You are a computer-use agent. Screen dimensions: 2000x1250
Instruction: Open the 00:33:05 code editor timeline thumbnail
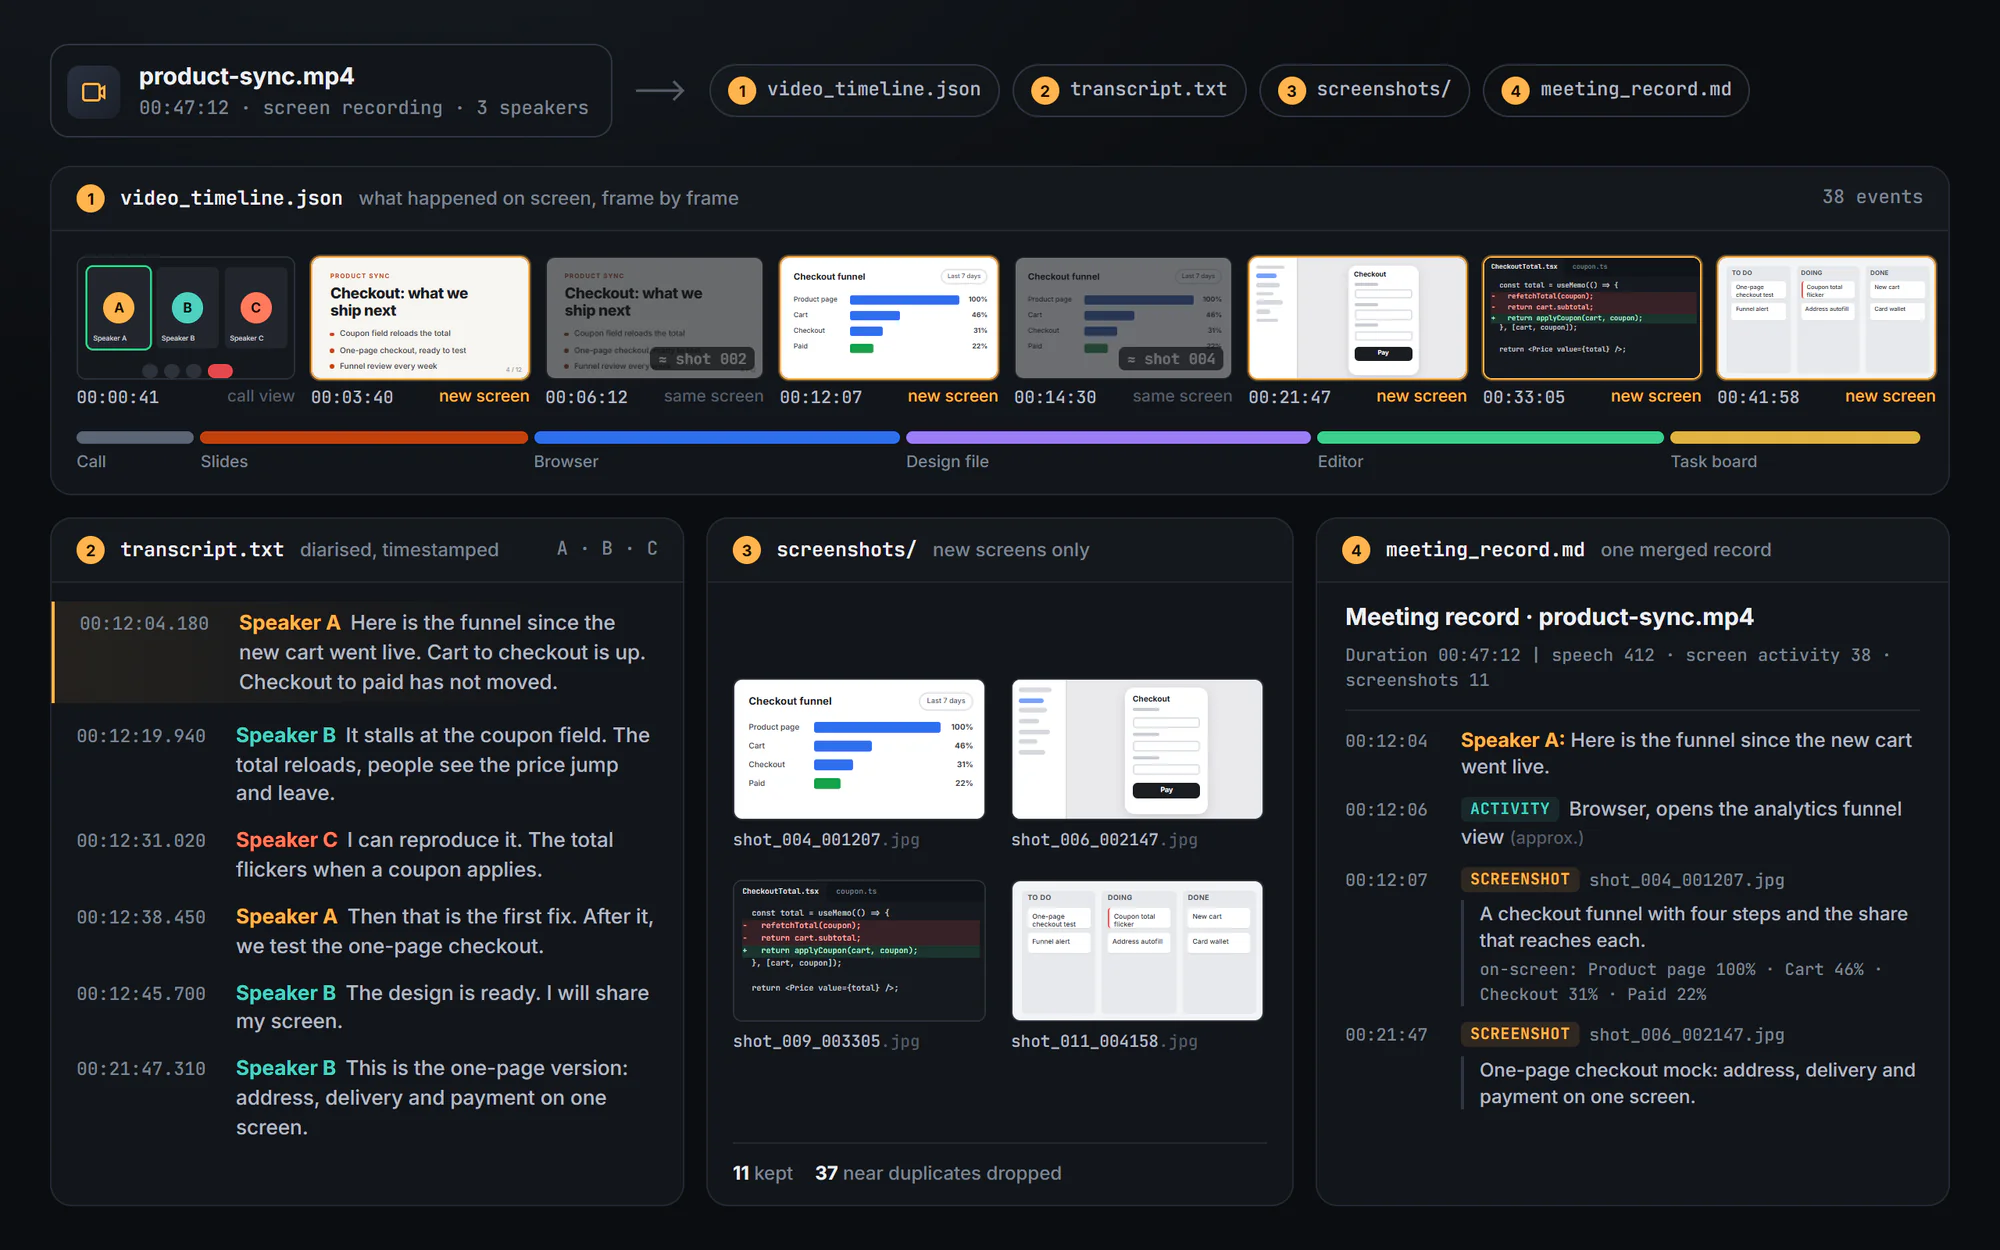coord(1592,318)
